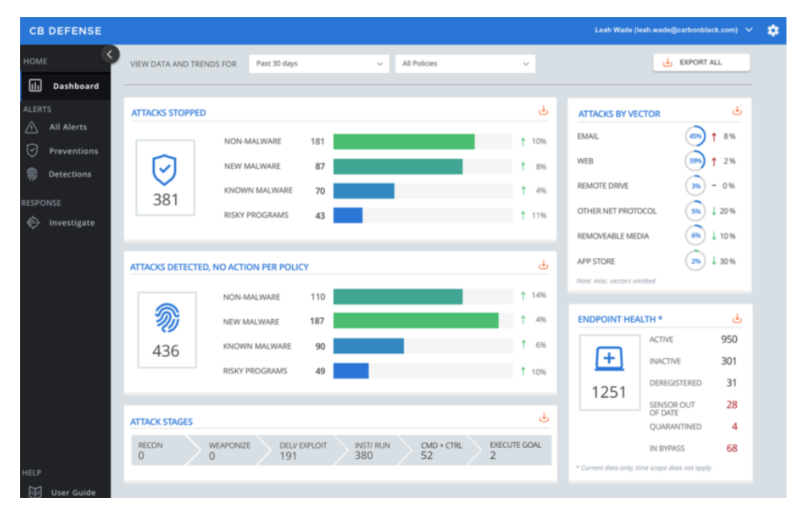806x514 pixels.
Task: Click the settings gear icon
Action: pyautogui.click(x=772, y=30)
